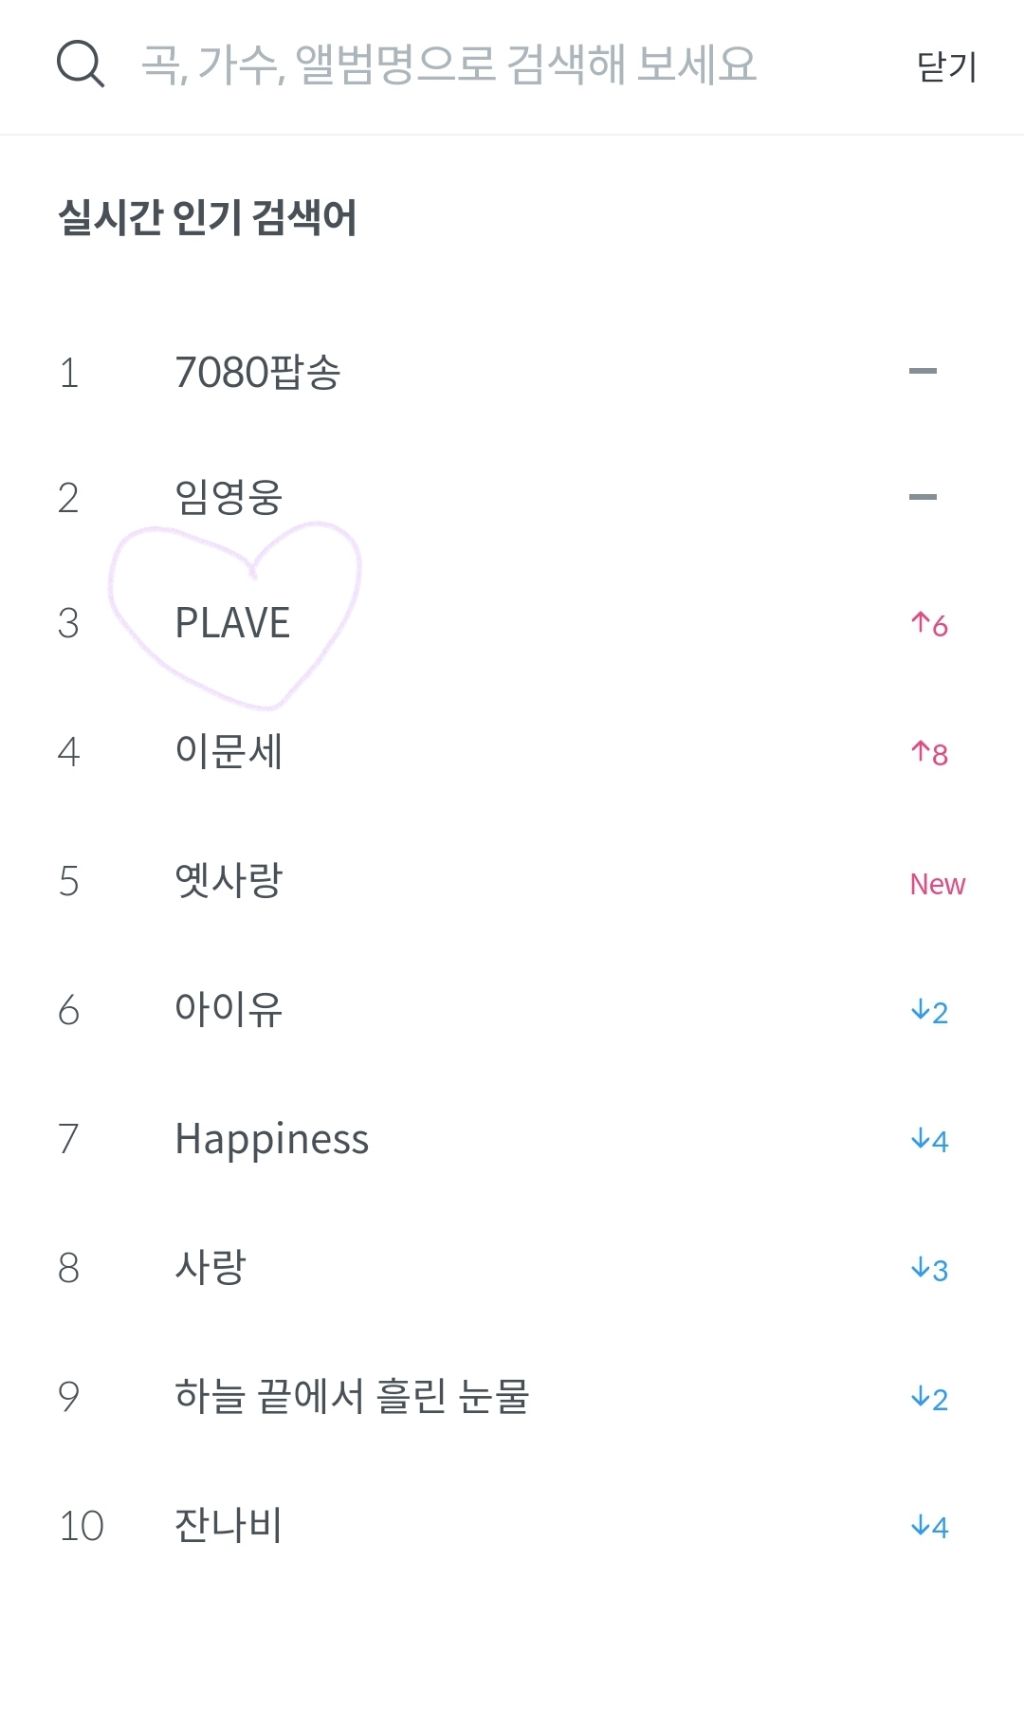The height and width of the screenshot is (1725, 1024).
Task: Tap the PLAVE trending keyword
Action: 232,623
